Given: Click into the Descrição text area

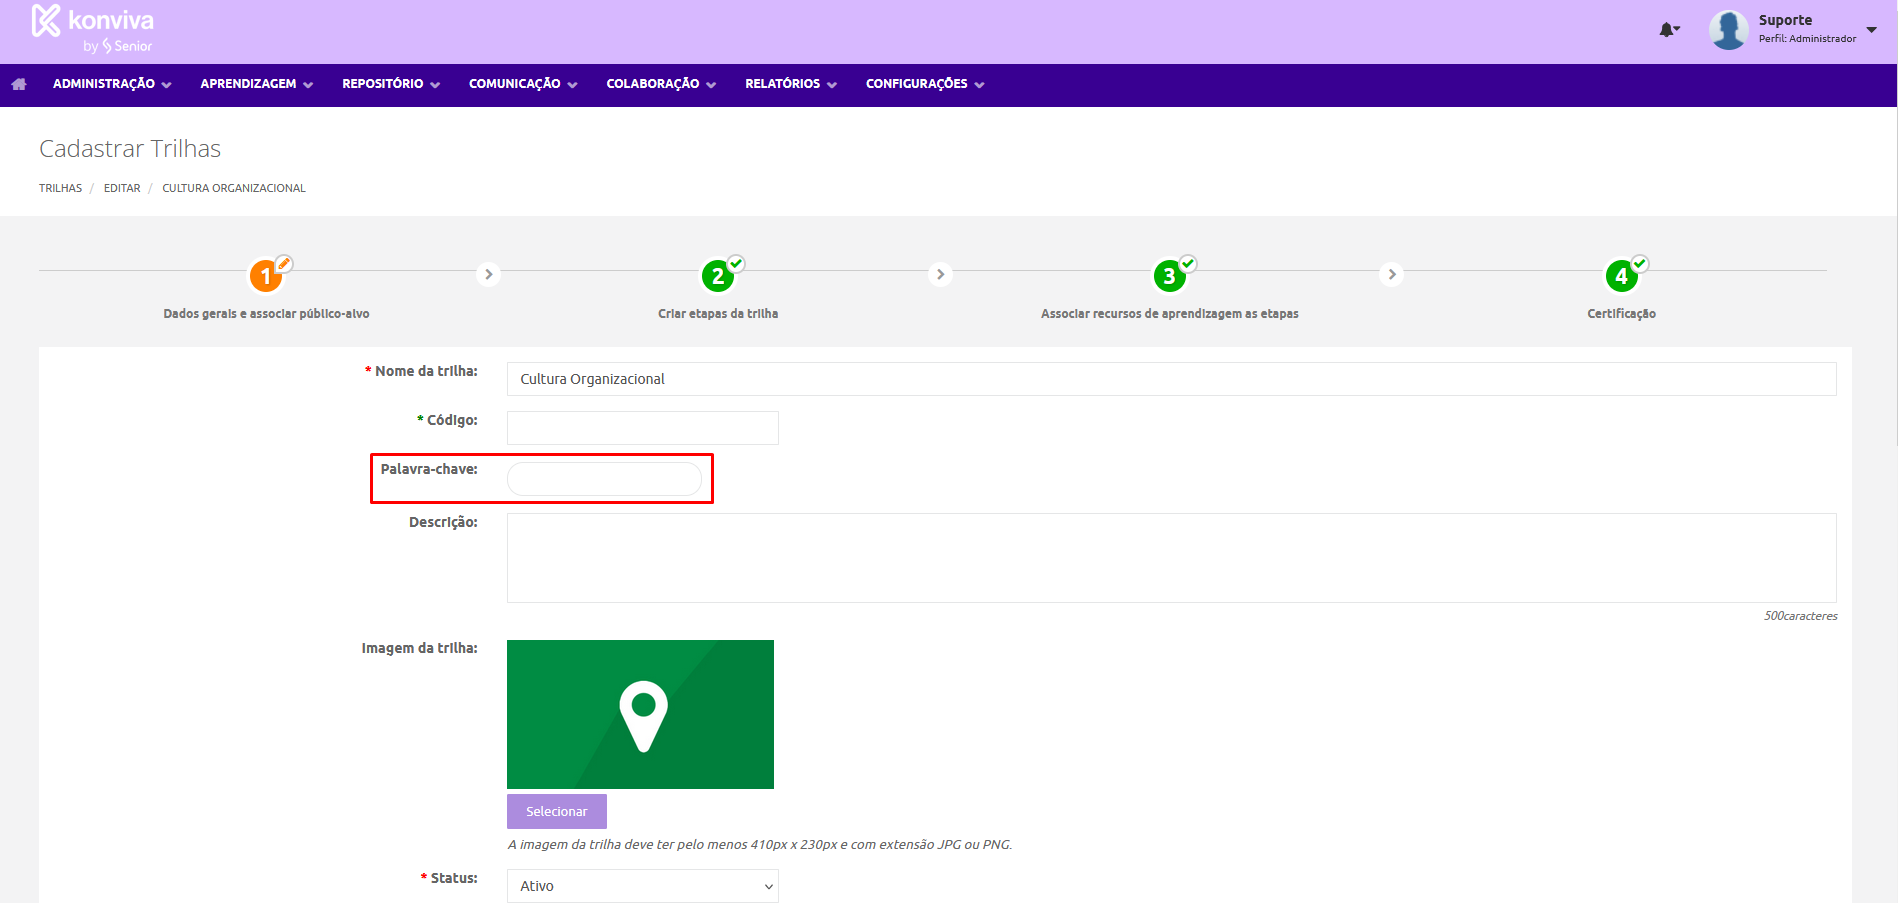Looking at the screenshot, I should 1171,558.
